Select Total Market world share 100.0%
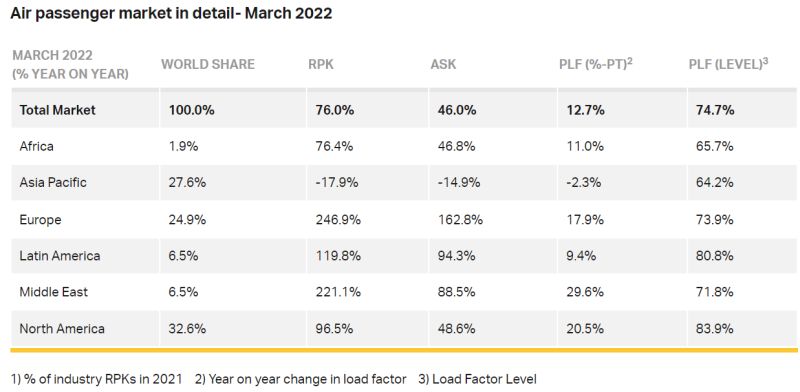The width and height of the screenshot is (800, 392). coord(191,110)
